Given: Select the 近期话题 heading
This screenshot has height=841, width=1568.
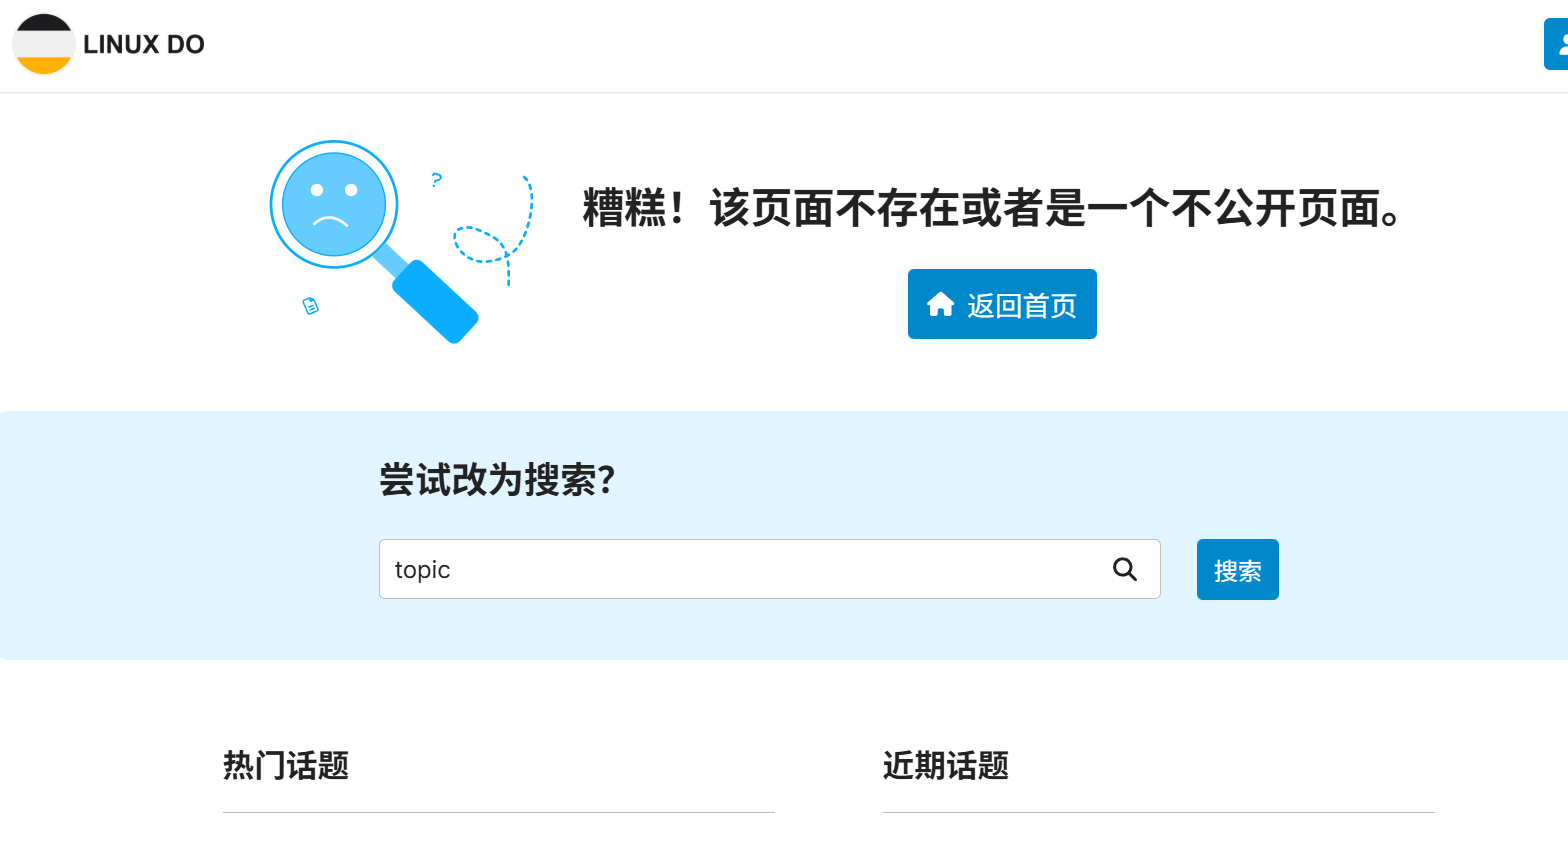Looking at the screenshot, I should tap(946, 765).
